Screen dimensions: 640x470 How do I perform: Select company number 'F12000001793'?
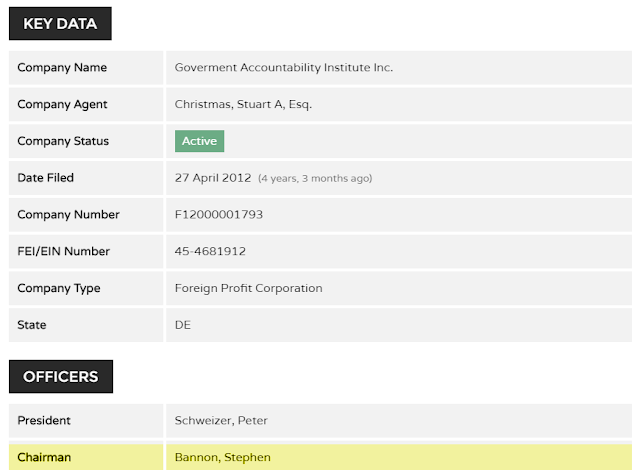click(x=219, y=215)
